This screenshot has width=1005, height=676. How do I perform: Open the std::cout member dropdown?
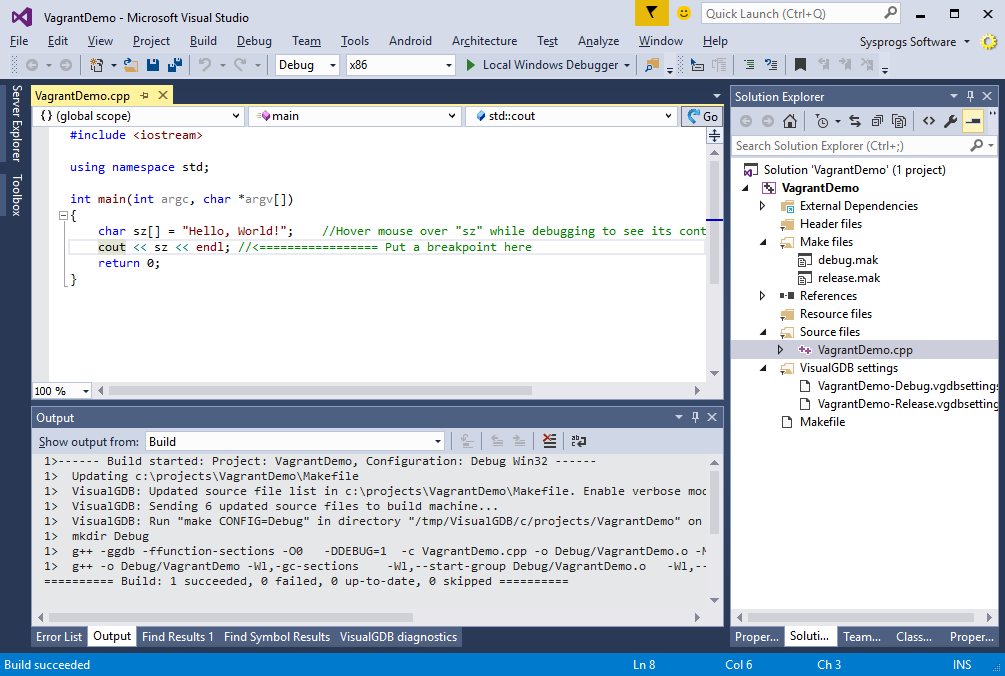click(x=571, y=116)
